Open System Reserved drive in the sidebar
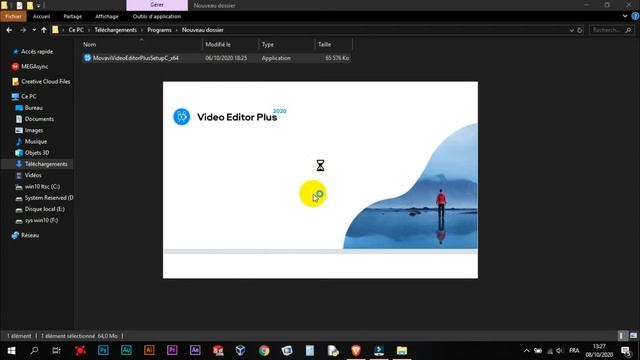This screenshot has height=360, width=640. pos(49,198)
